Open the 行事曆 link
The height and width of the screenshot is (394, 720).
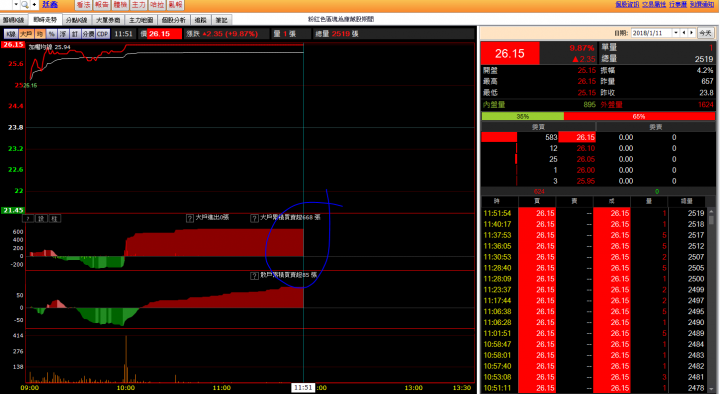tap(678, 4)
